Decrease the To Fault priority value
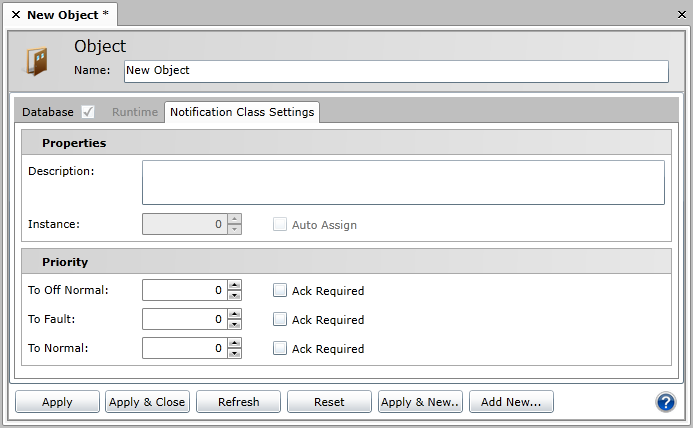Image resolution: width=693 pixels, height=428 pixels. point(235,325)
